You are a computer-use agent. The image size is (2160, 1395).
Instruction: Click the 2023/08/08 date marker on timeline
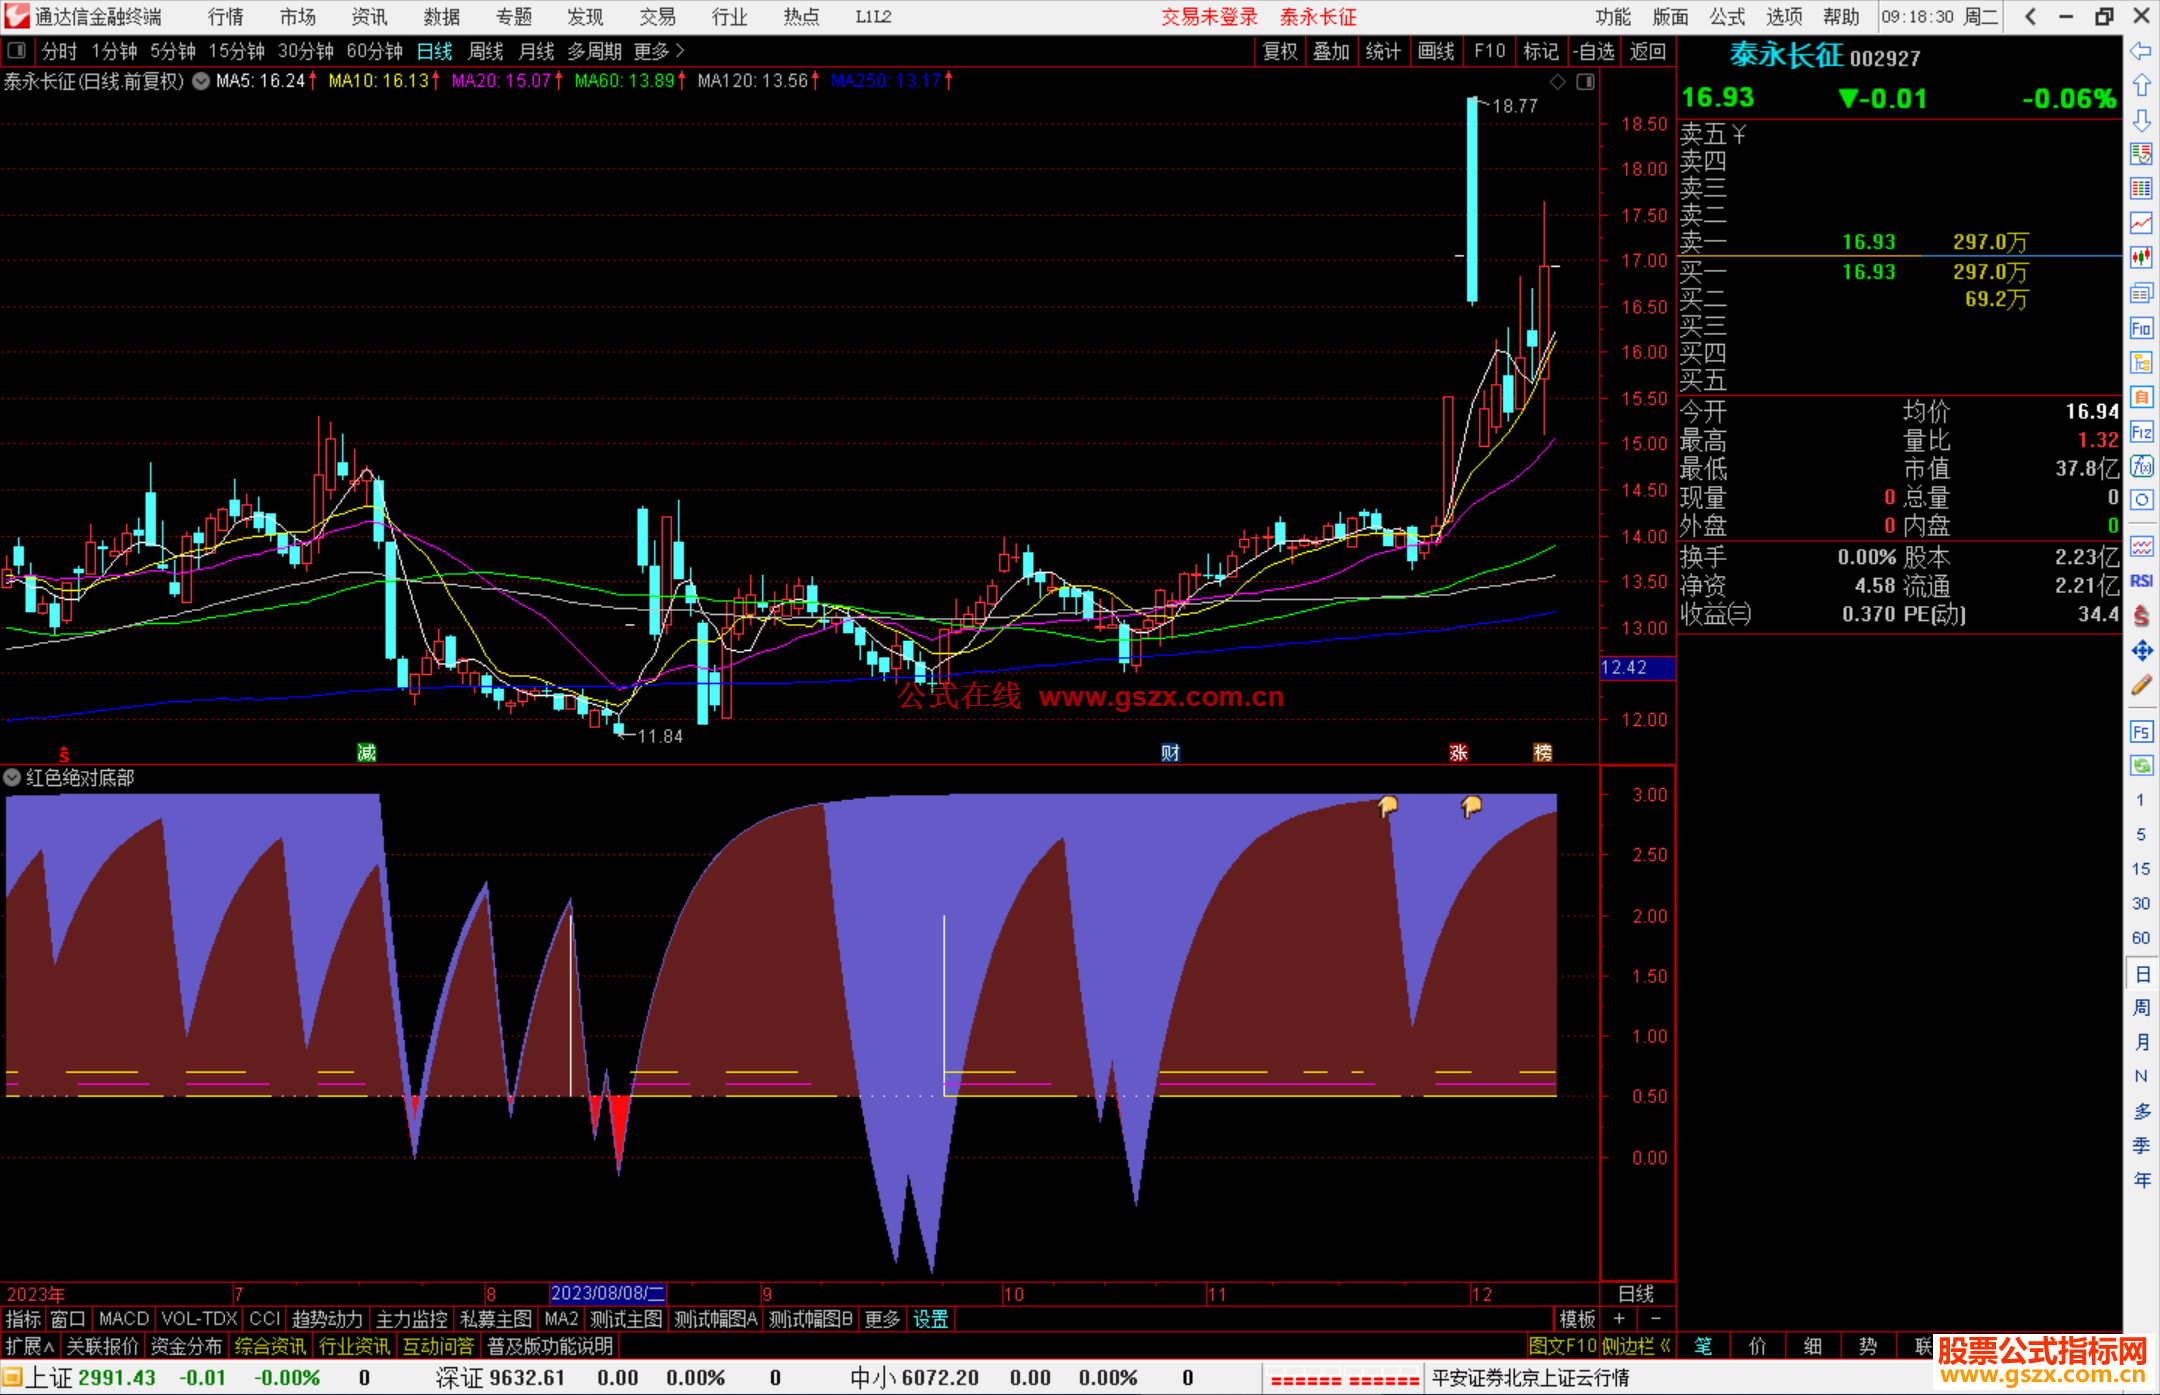pyautogui.click(x=607, y=1293)
